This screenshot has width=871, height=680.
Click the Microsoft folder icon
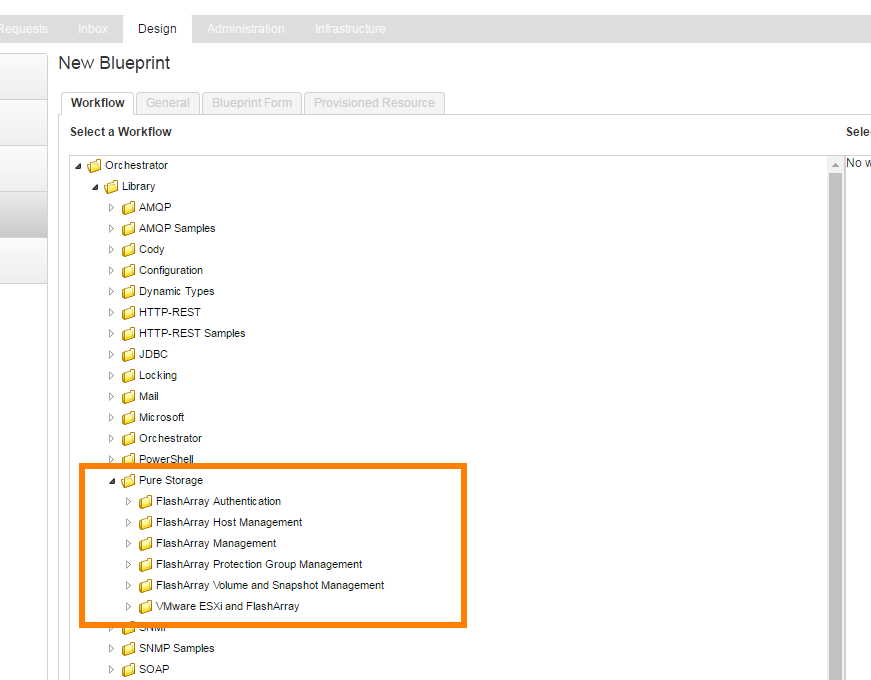click(x=128, y=418)
